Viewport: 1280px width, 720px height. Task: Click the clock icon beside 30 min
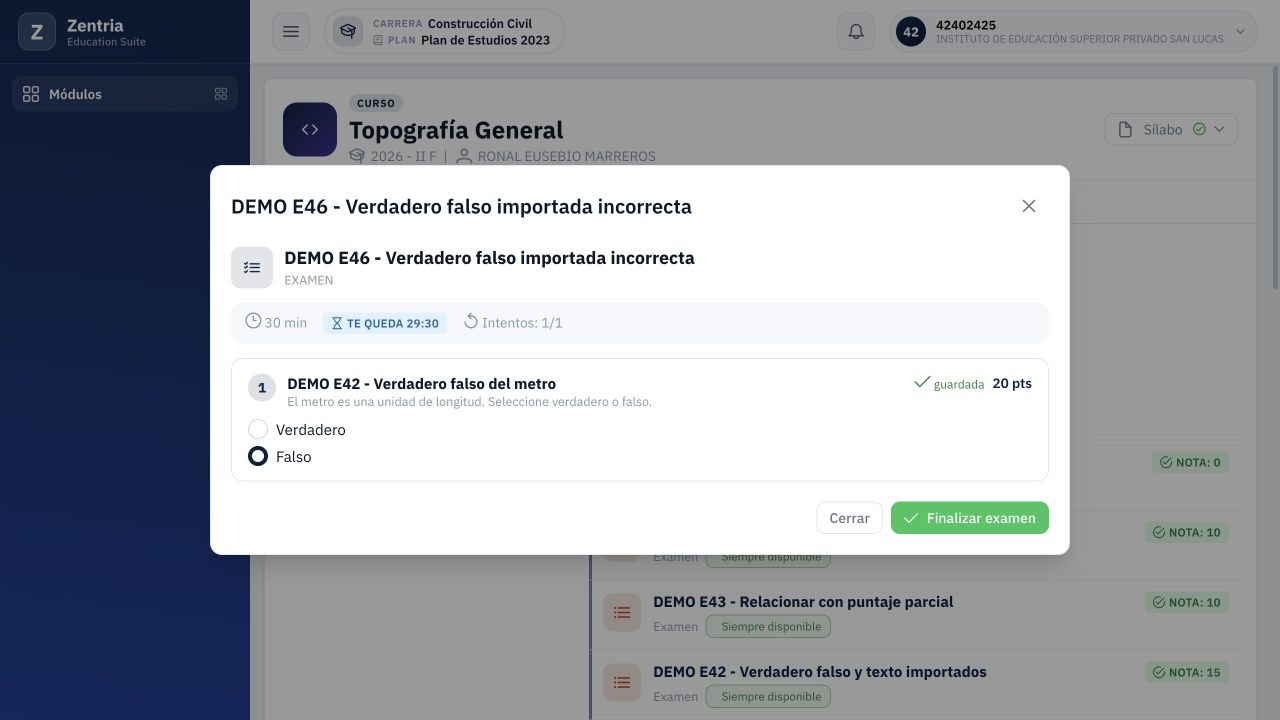253,321
